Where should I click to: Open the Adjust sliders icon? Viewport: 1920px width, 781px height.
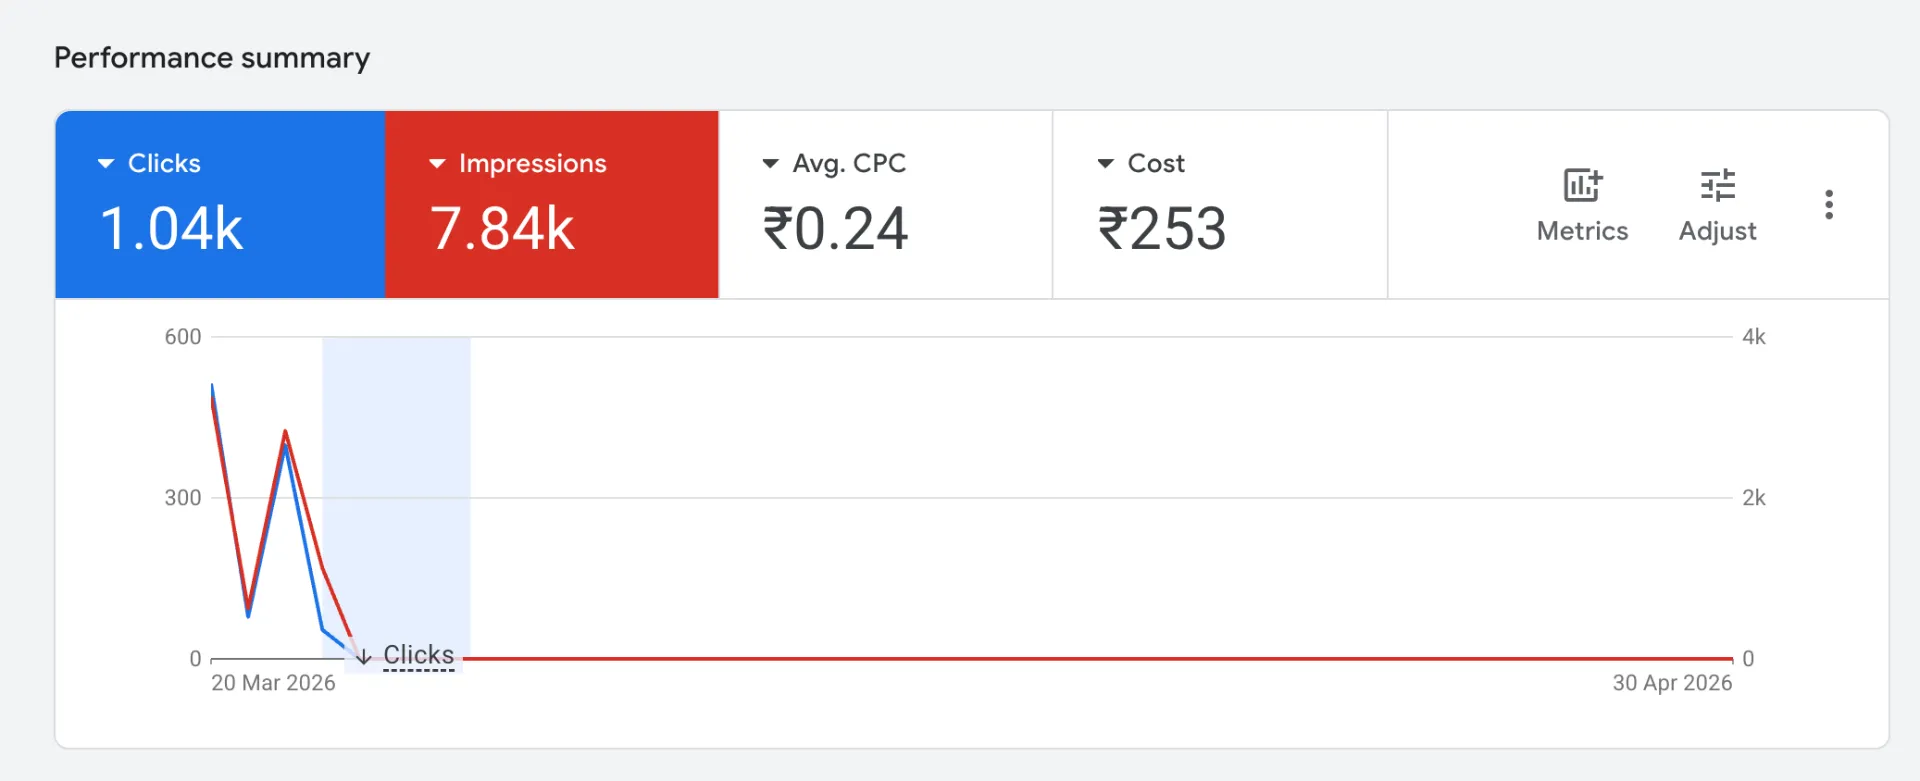click(x=1717, y=186)
